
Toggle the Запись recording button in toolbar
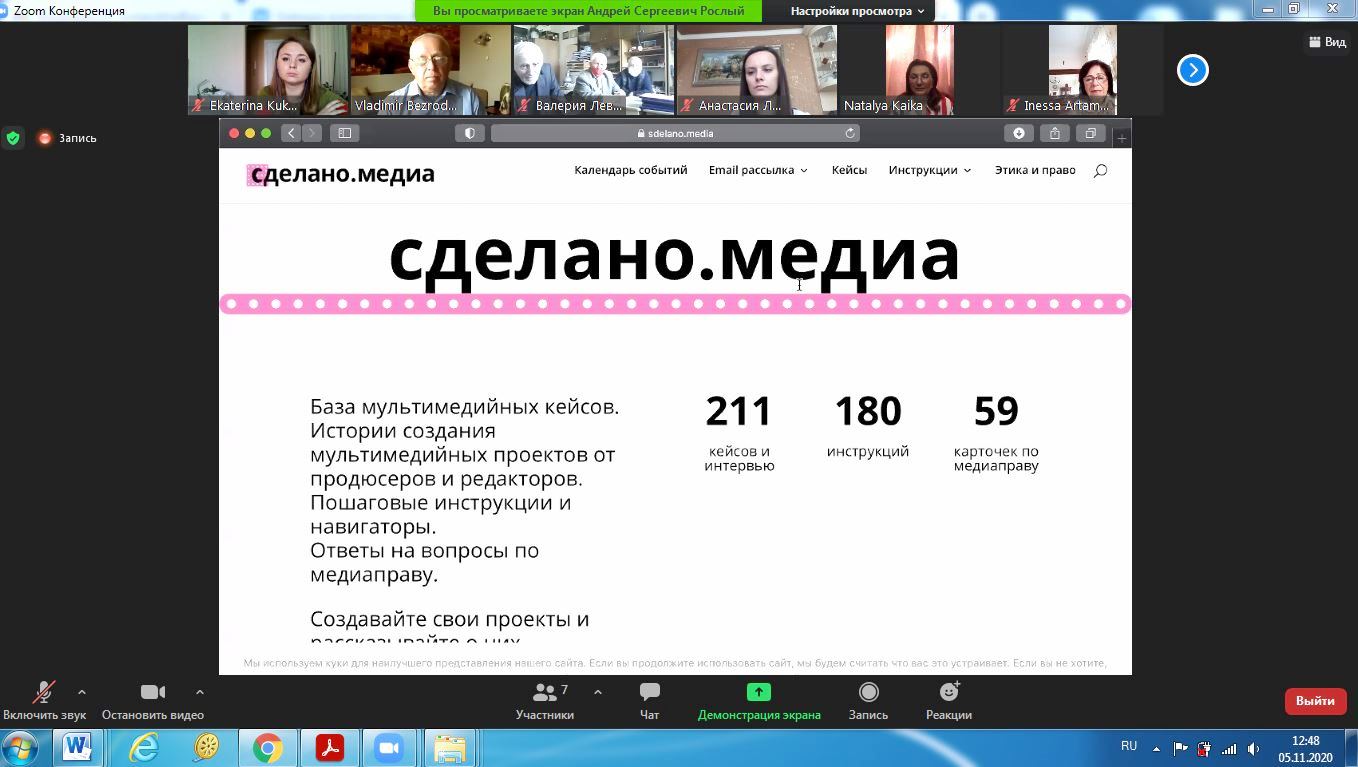[x=868, y=701]
